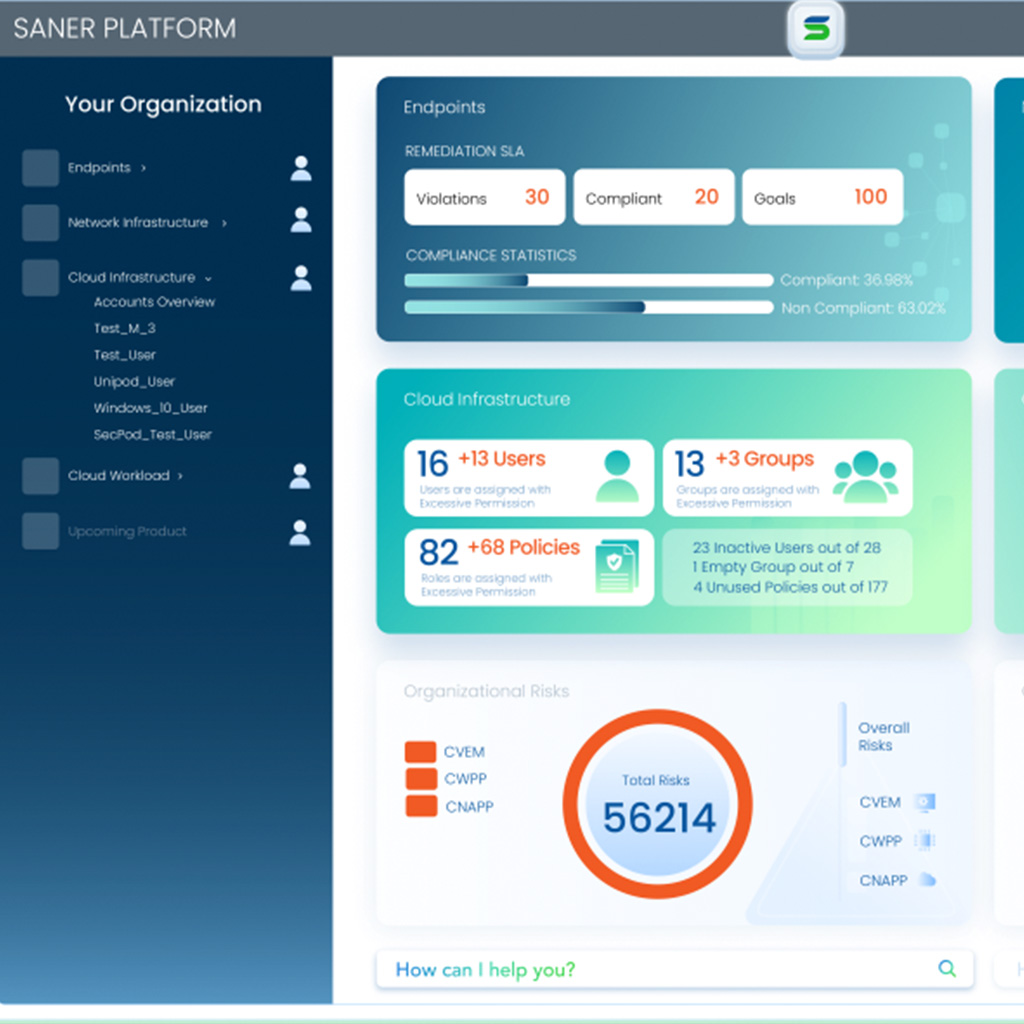
Task: Open the Violations 30 SLA card
Action: point(484,198)
